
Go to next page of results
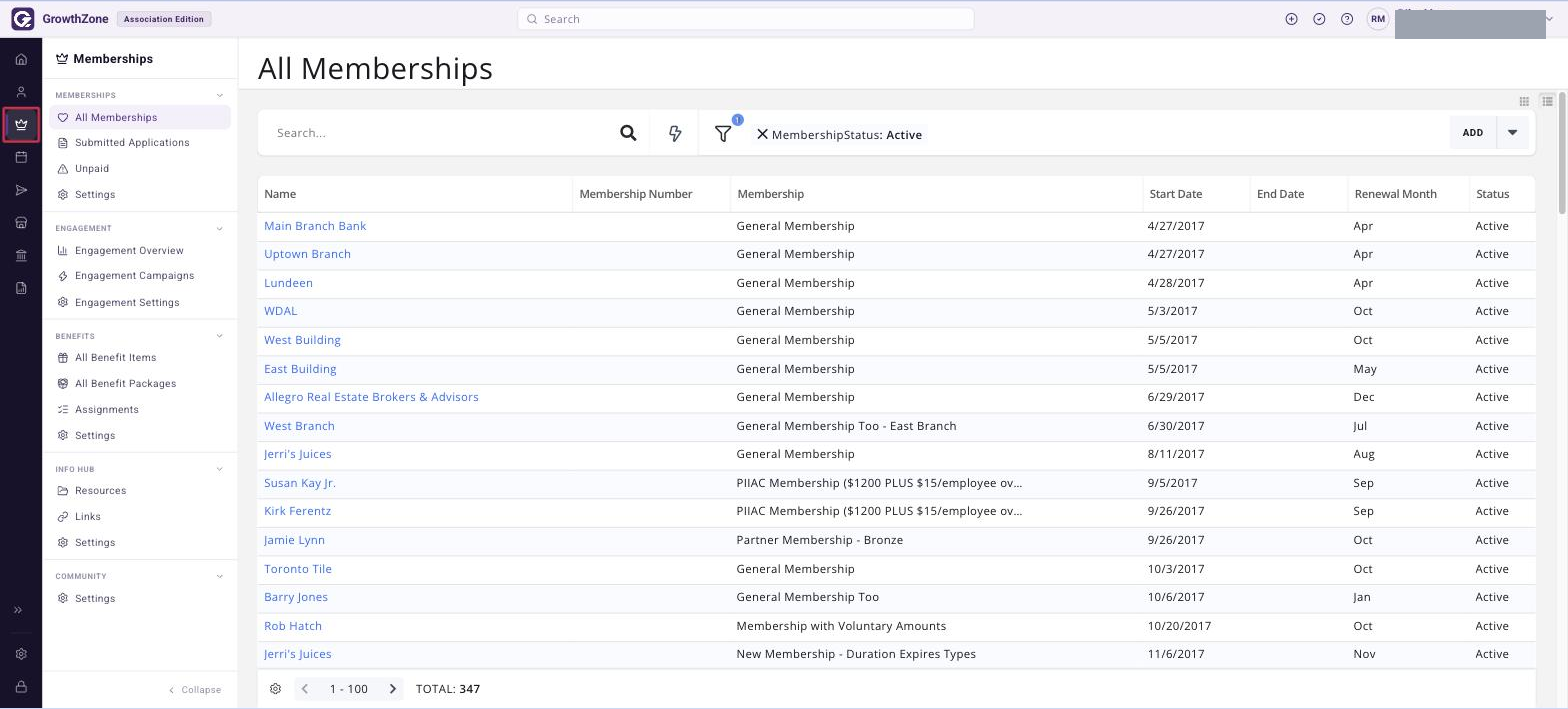393,689
